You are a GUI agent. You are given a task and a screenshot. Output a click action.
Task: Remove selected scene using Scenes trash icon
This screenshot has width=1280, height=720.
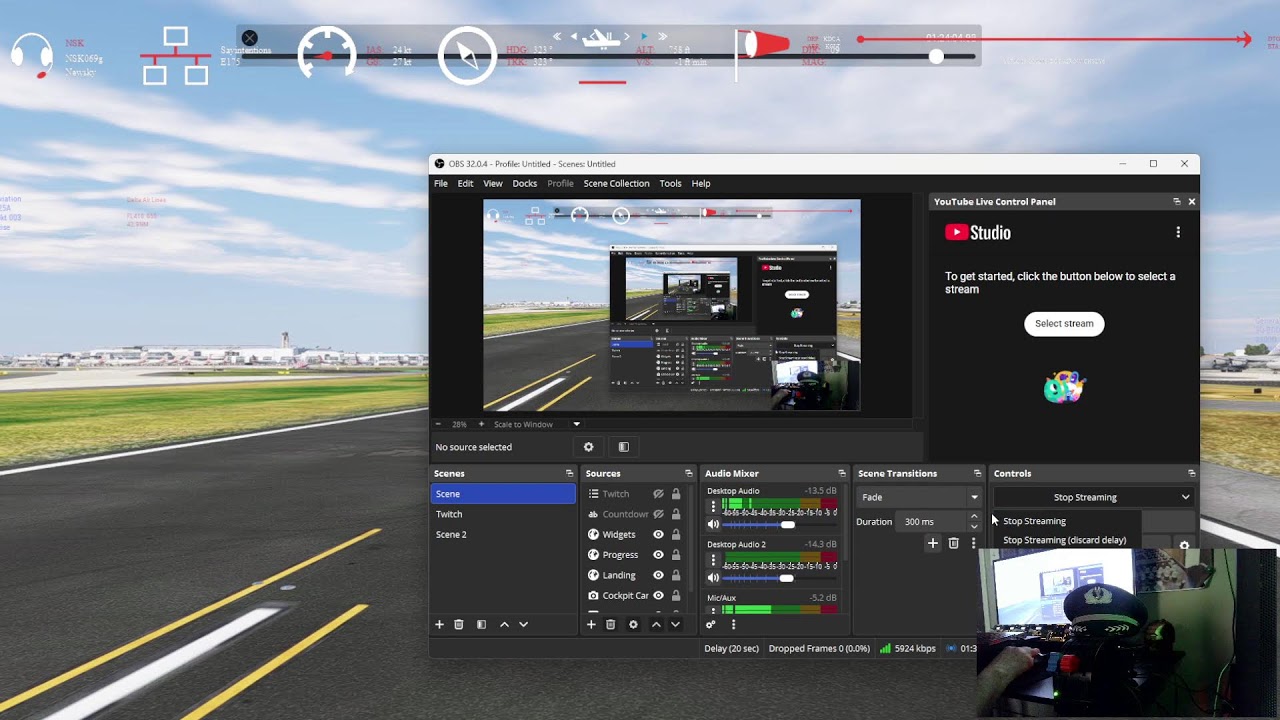pyautogui.click(x=459, y=625)
